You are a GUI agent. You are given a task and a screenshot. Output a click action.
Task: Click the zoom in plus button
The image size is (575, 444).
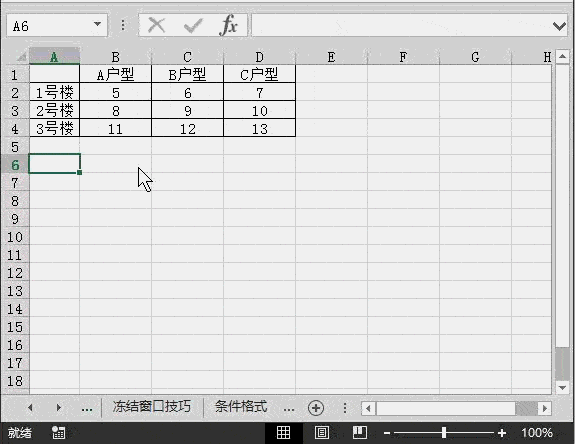(502, 433)
